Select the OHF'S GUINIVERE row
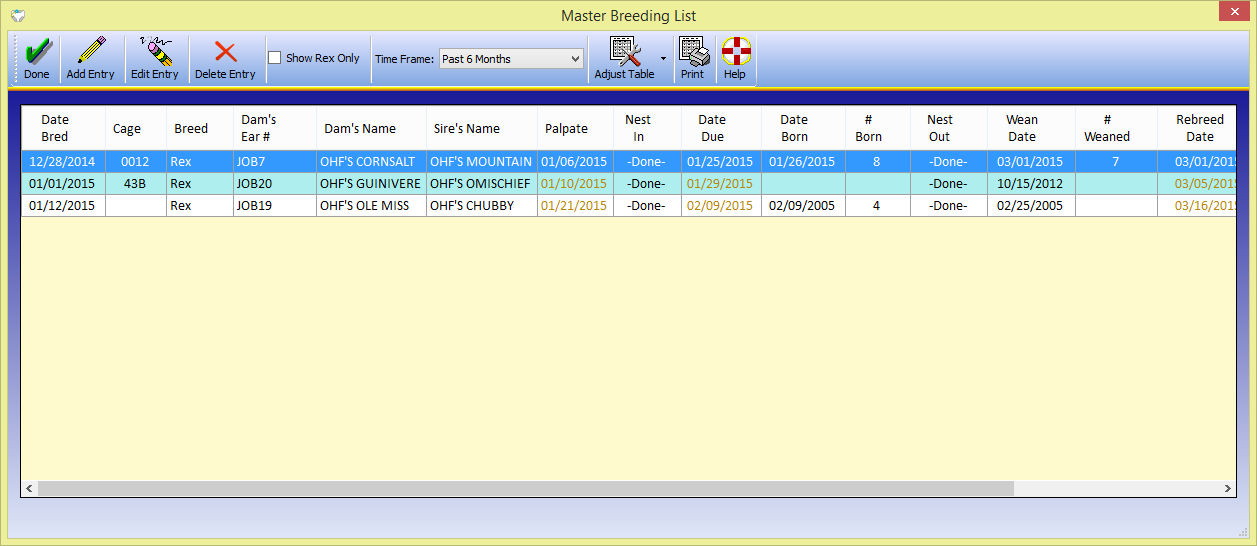This screenshot has height=546, width=1257. coord(370,184)
